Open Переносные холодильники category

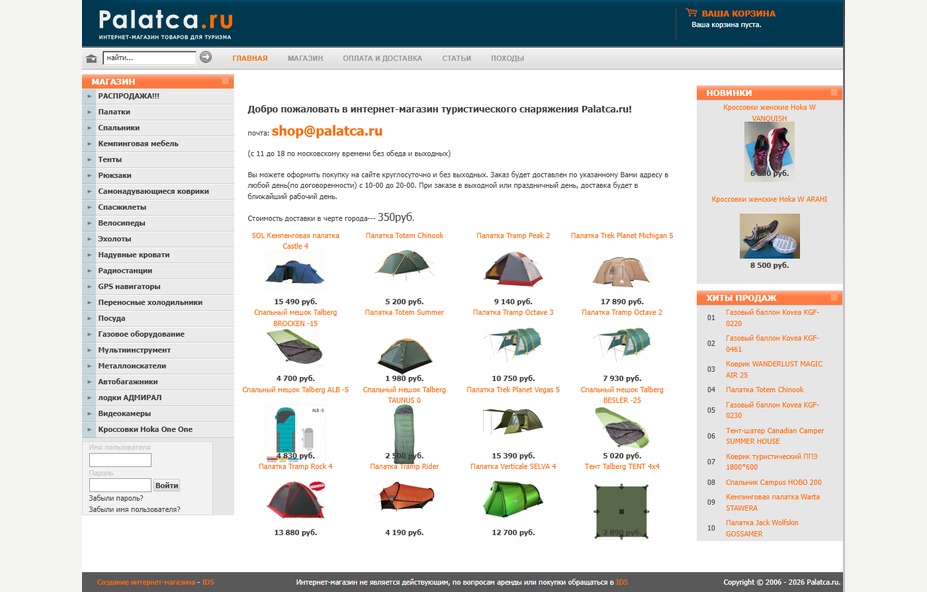[x=150, y=303]
